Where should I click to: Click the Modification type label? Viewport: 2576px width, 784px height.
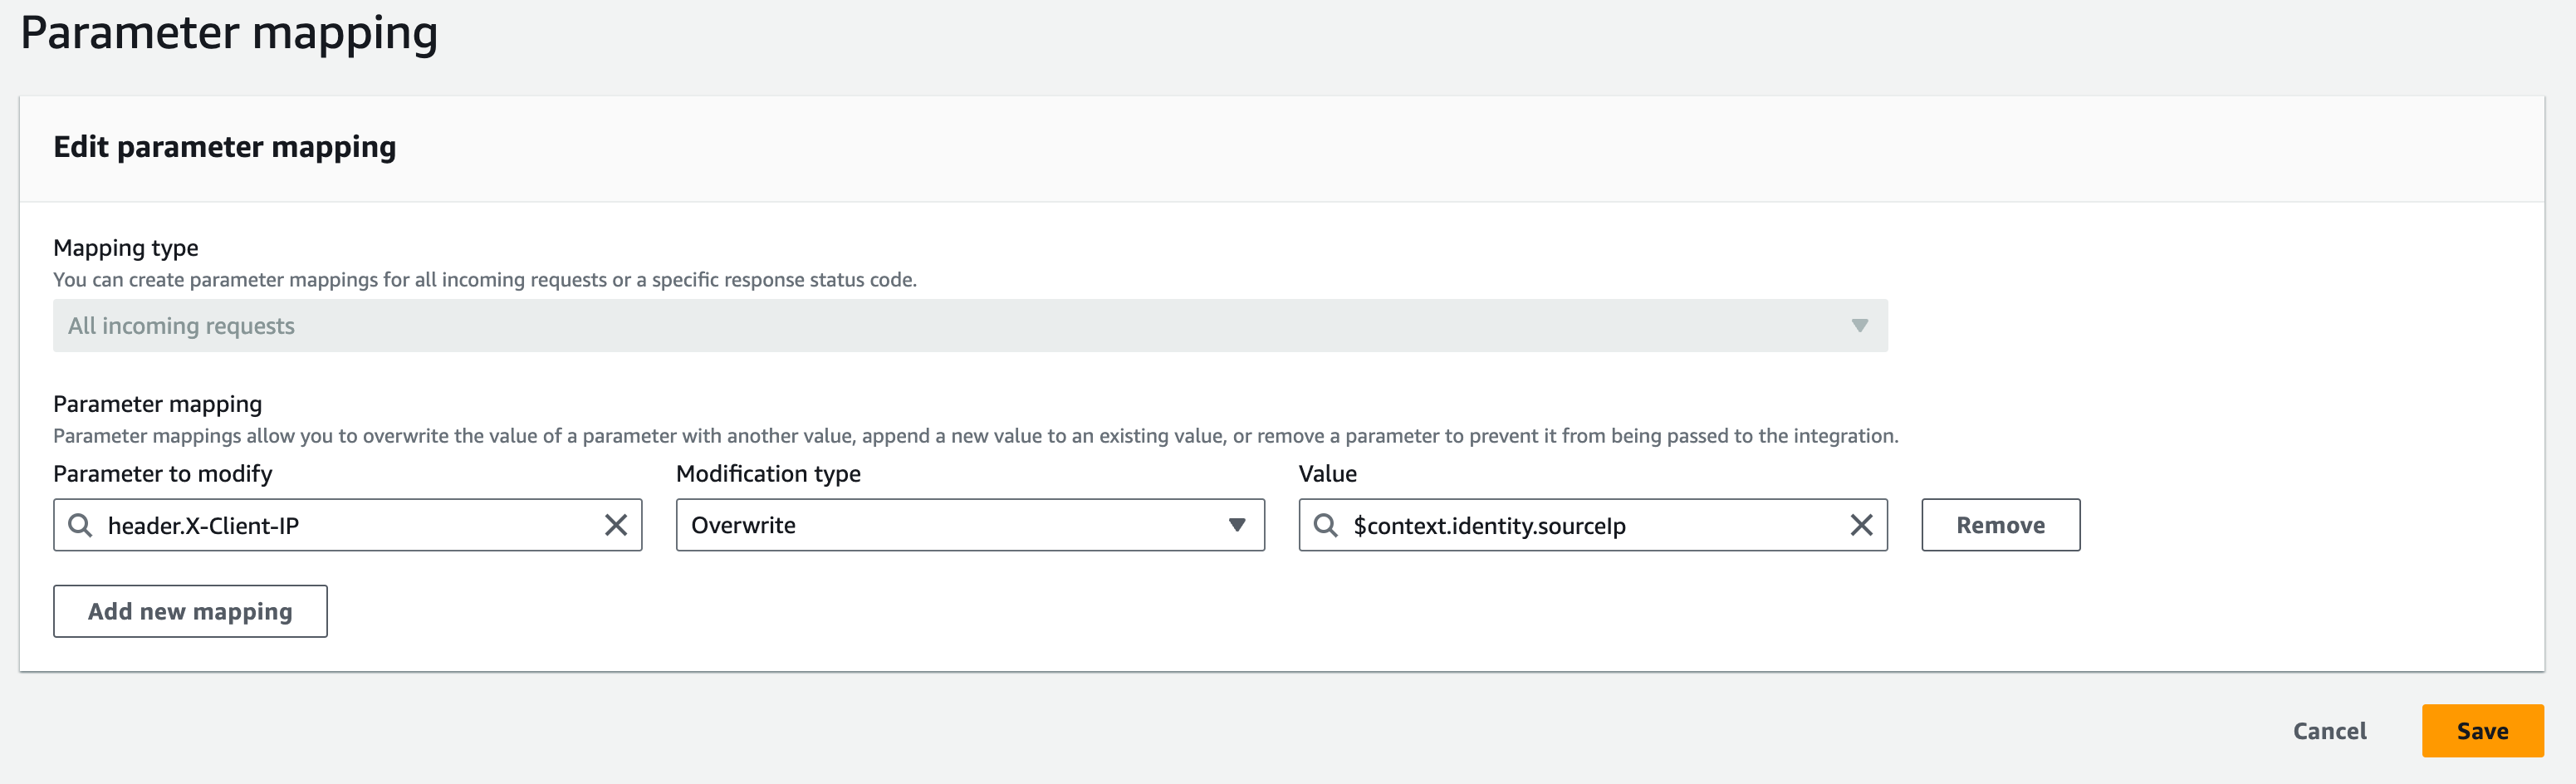[x=768, y=474]
